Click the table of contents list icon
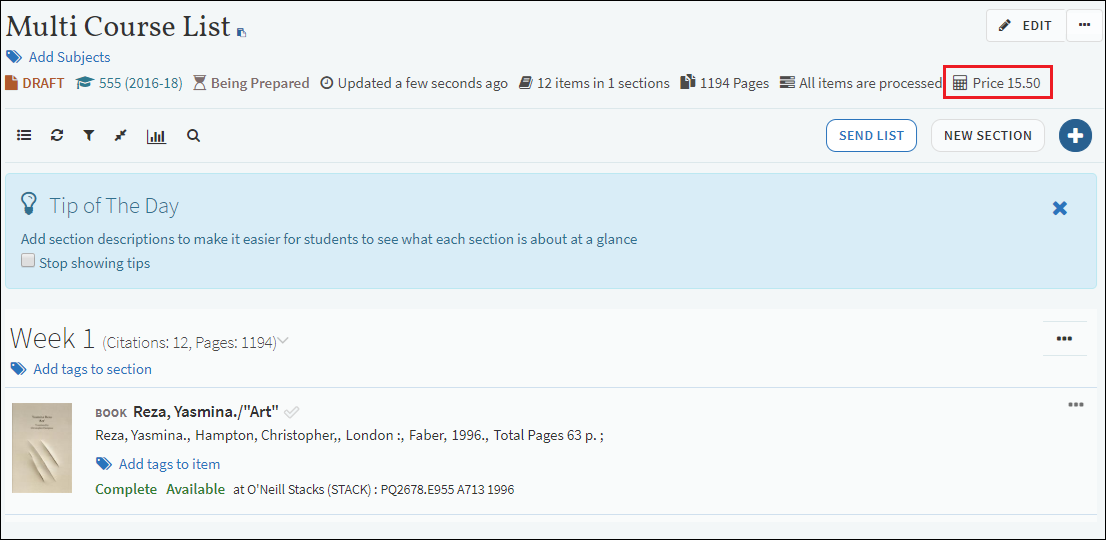Image resolution: width=1106 pixels, height=540 pixels. point(24,136)
